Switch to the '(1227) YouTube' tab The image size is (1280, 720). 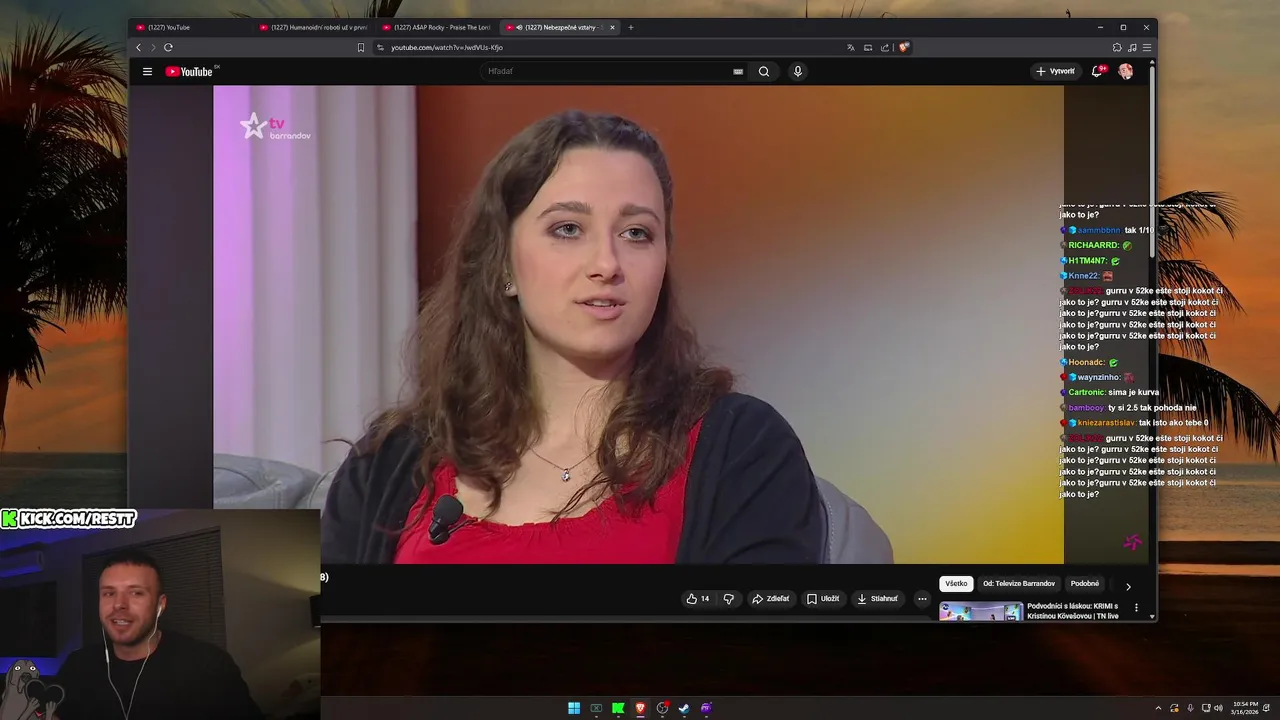point(190,27)
